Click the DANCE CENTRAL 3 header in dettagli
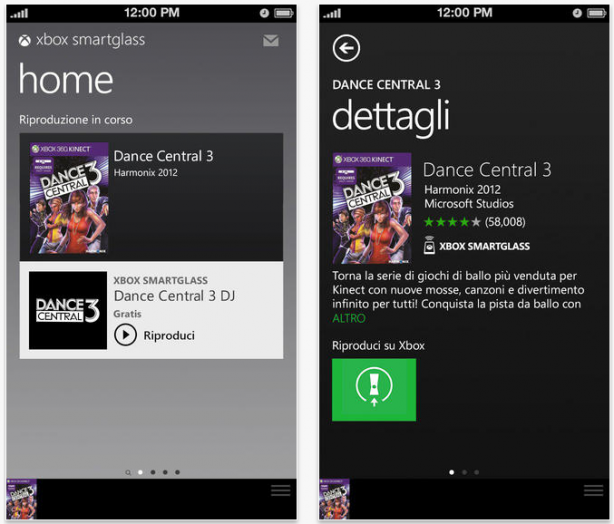The height and width of the screenshot is (524, 614). [386, 85]
